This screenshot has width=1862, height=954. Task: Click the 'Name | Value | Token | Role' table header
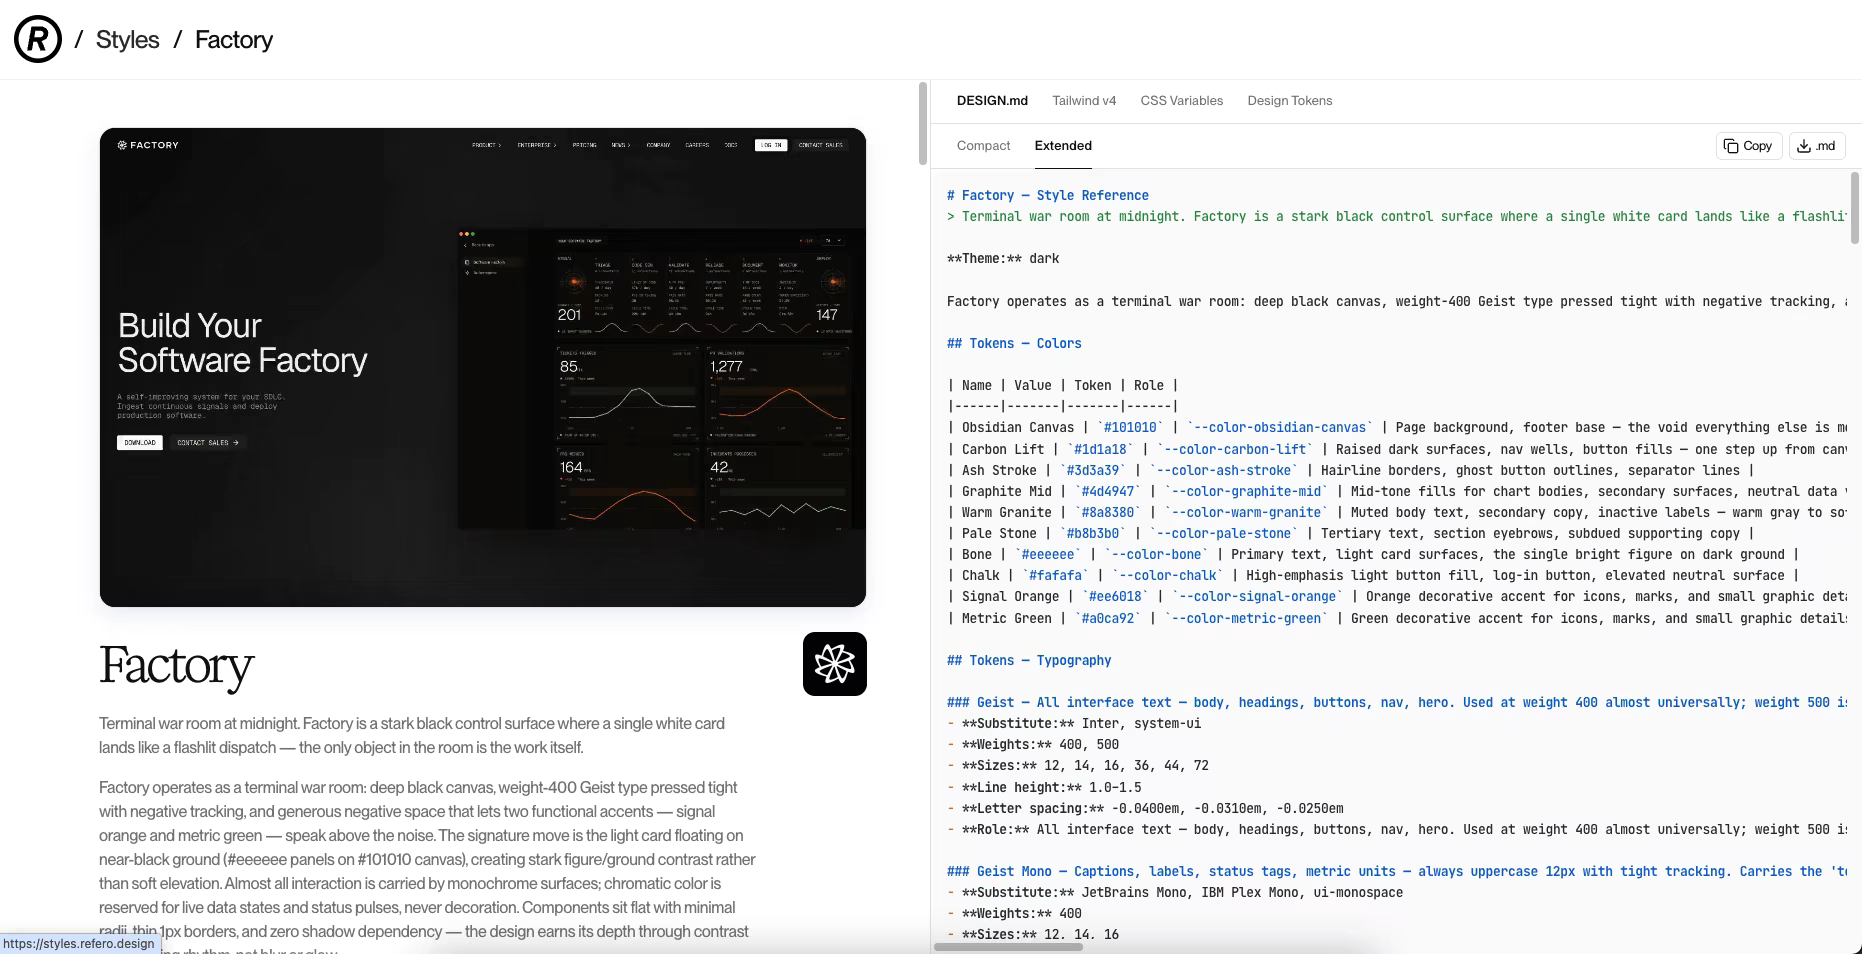click(x=1063, y=386)
